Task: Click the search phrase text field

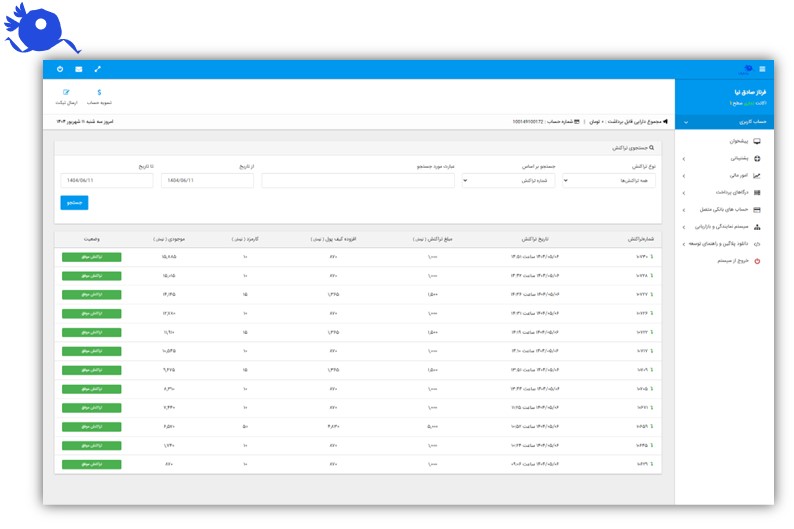Action: pyautogui.click(x=358, y=181)
